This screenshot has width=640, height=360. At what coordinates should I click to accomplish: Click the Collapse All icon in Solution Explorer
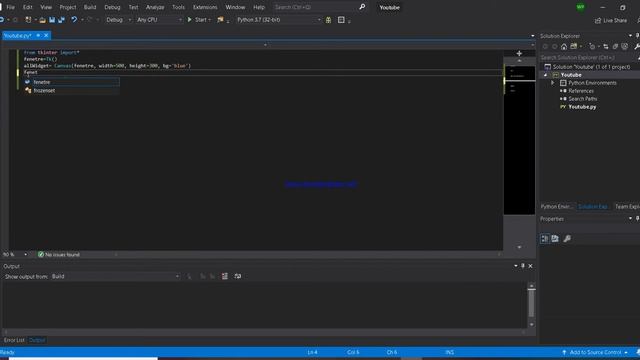(x=615, y=47)
